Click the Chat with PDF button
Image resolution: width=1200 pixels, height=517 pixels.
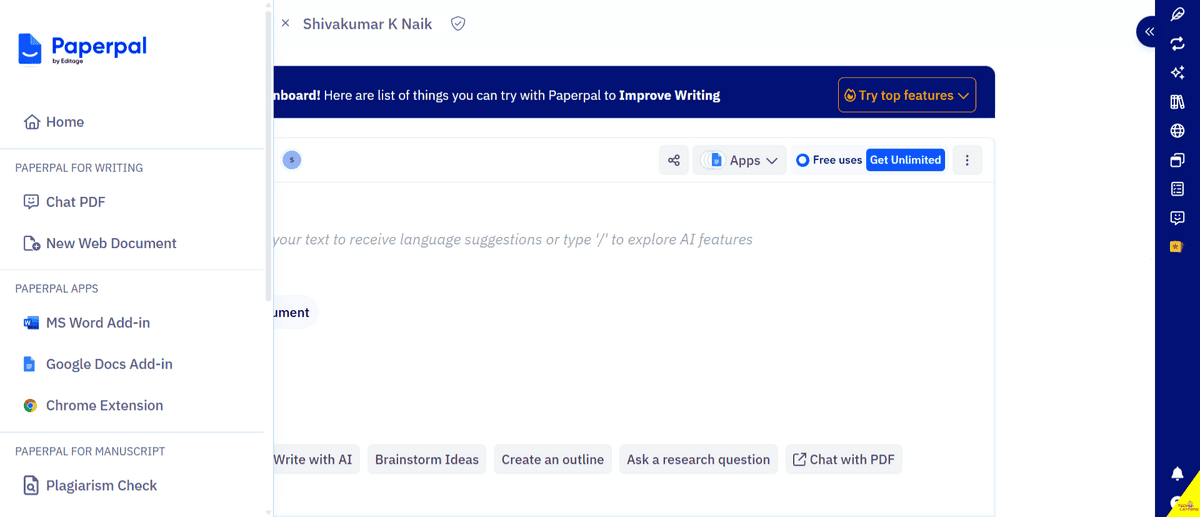(x=843, y=460)
